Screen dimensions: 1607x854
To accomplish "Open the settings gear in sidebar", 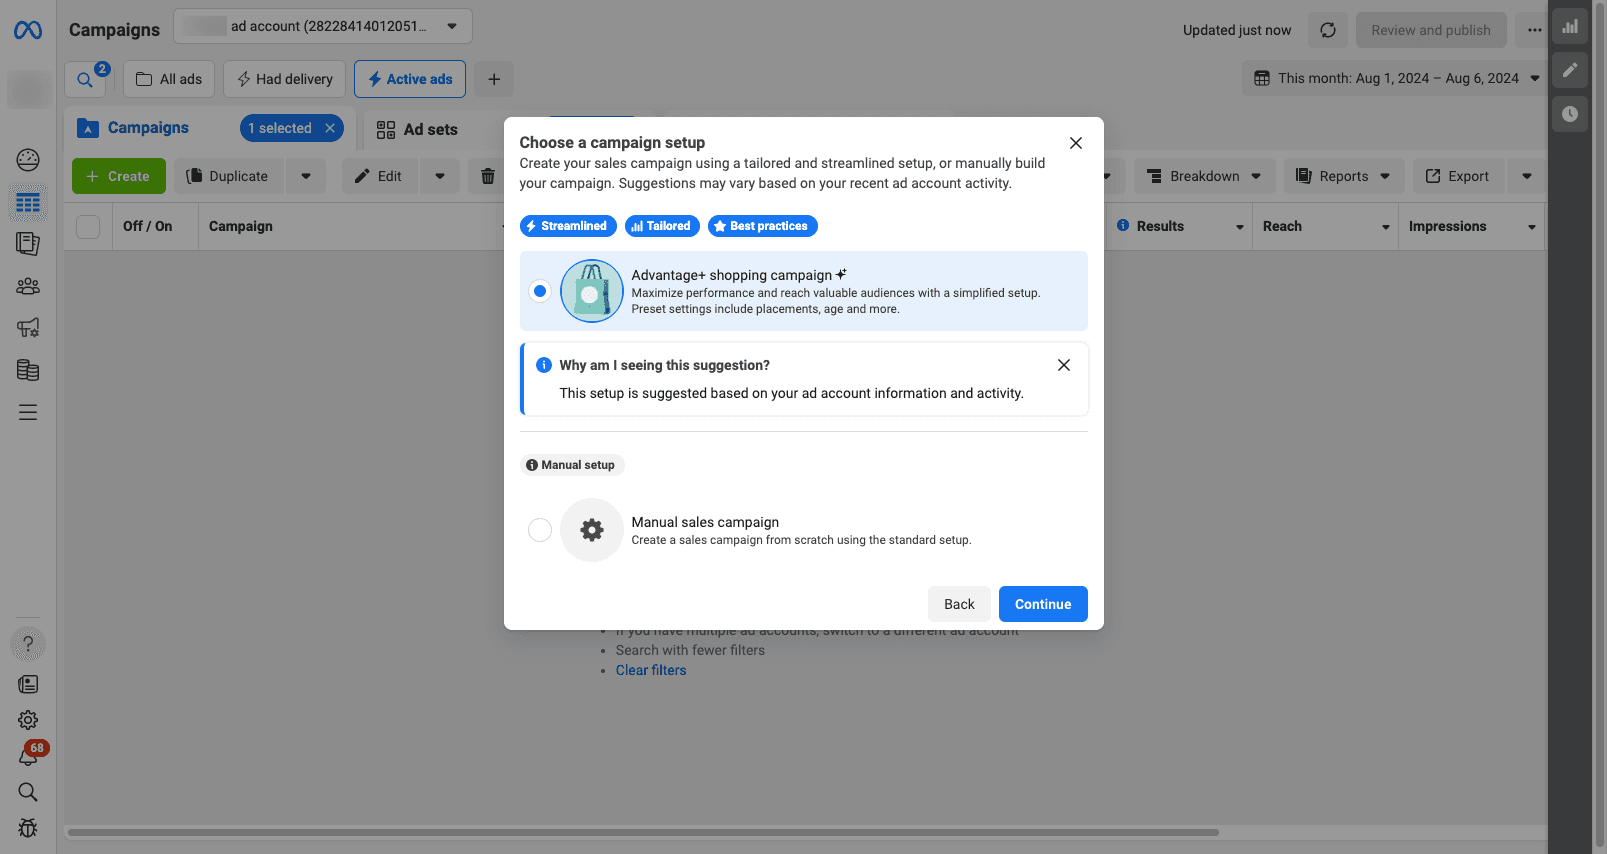I will click(28, 720).
